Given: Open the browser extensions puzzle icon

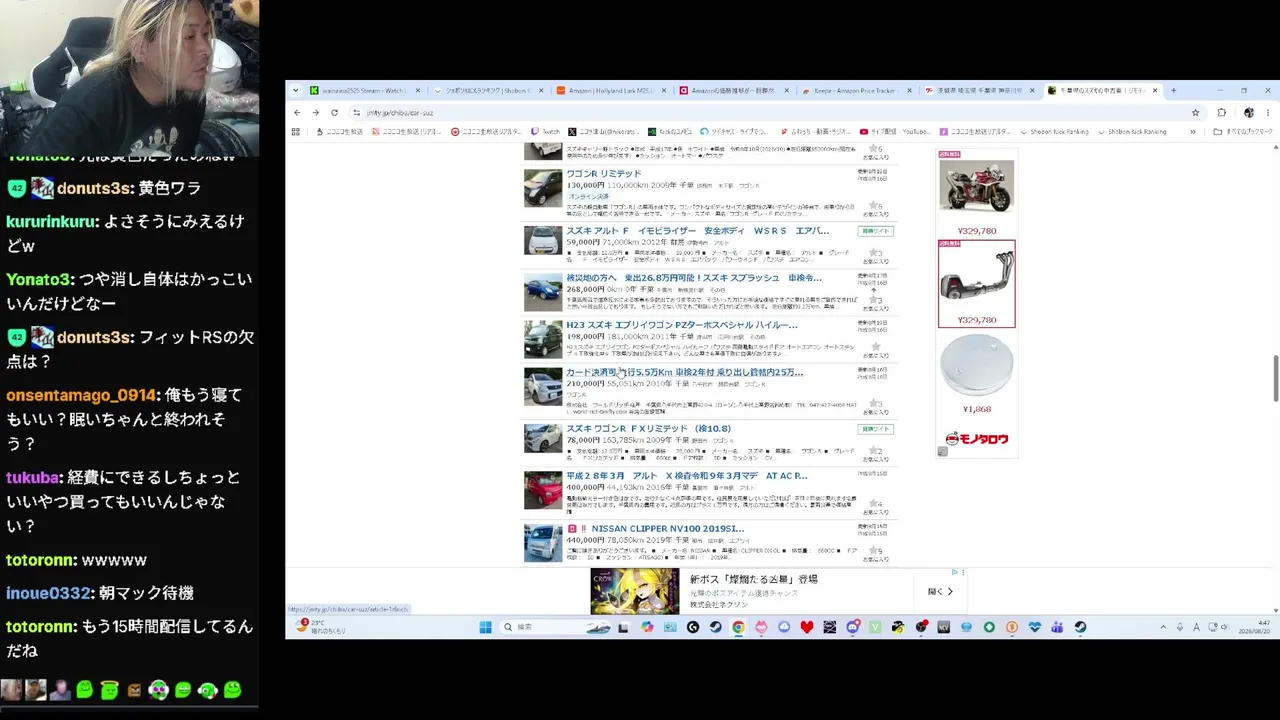Looking at the screenshot, I should 1221,112.
